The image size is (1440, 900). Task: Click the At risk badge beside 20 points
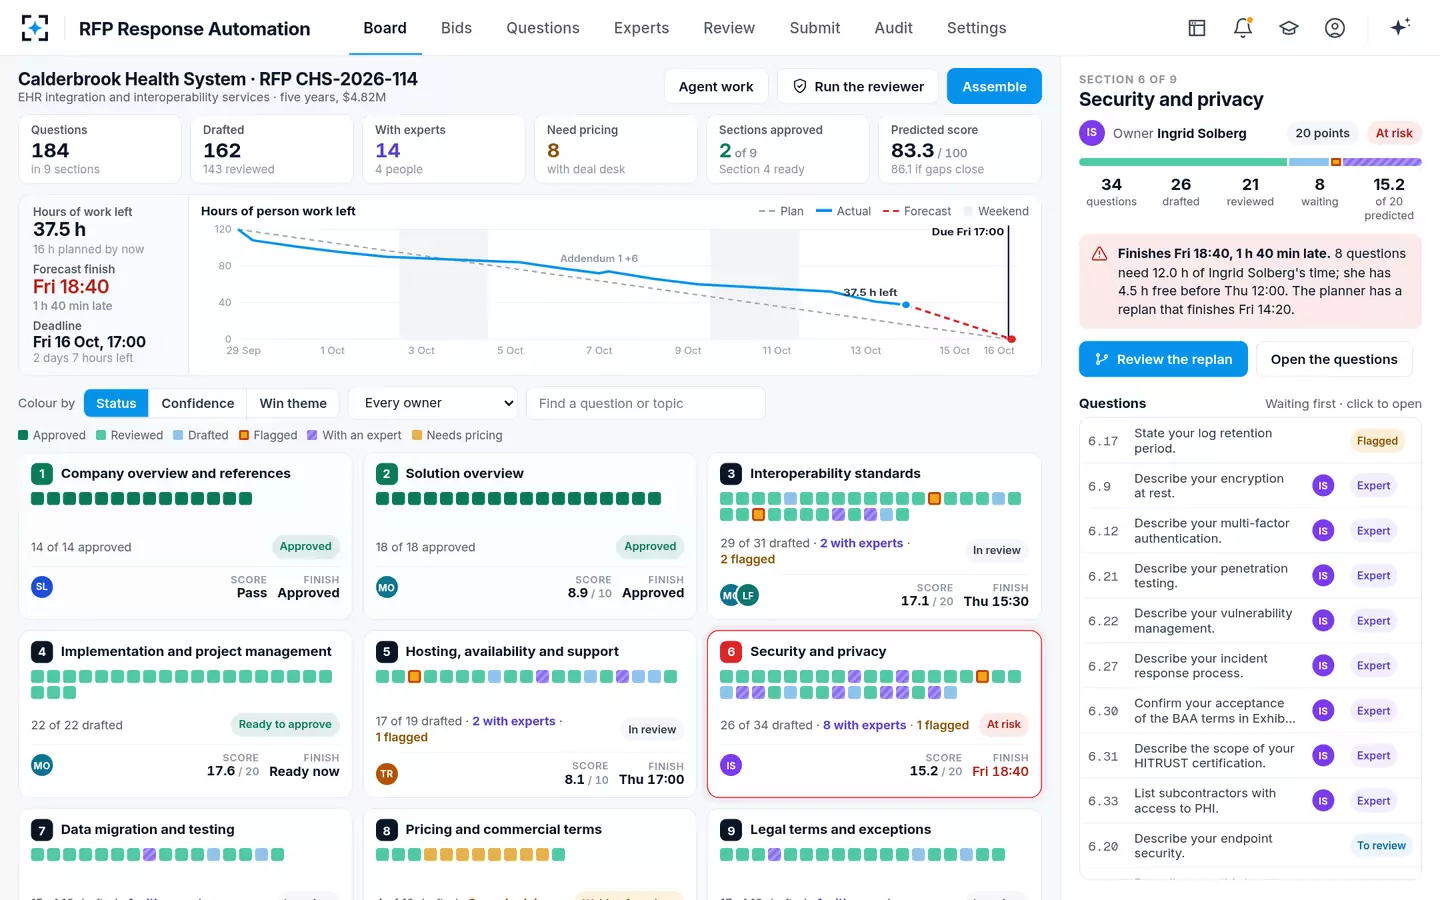pyautogui.click(x=1394, y=133)
